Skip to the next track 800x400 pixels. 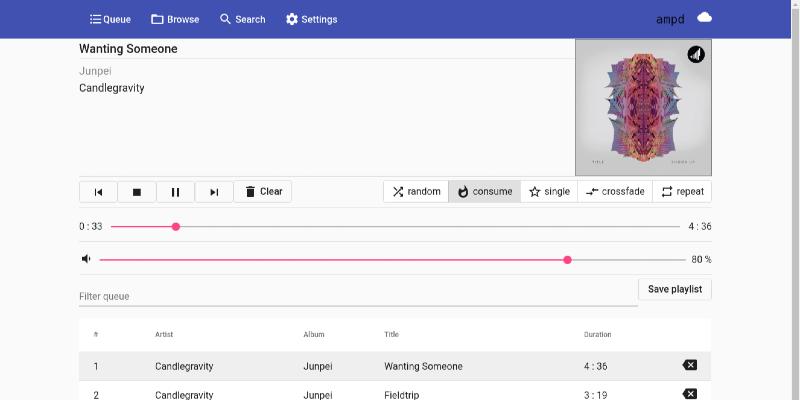pyautogui.click(x=214, y=192)
